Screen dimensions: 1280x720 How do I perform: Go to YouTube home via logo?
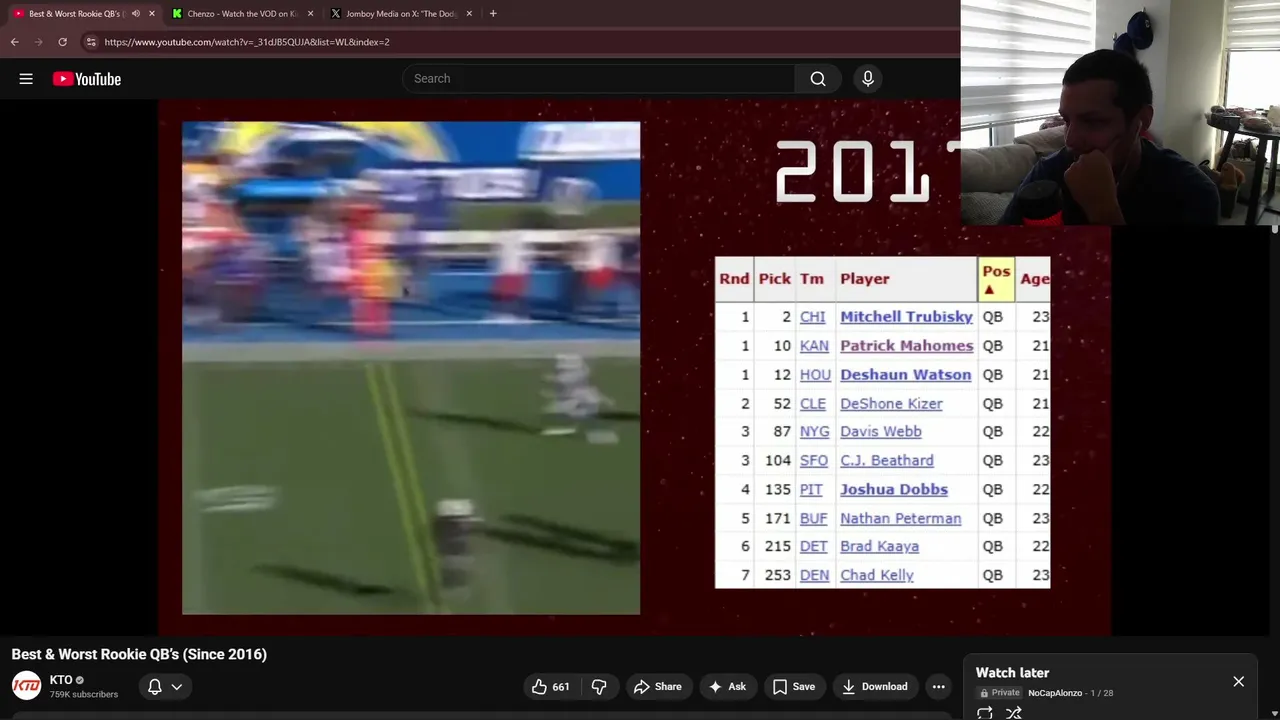coord(87,79)
